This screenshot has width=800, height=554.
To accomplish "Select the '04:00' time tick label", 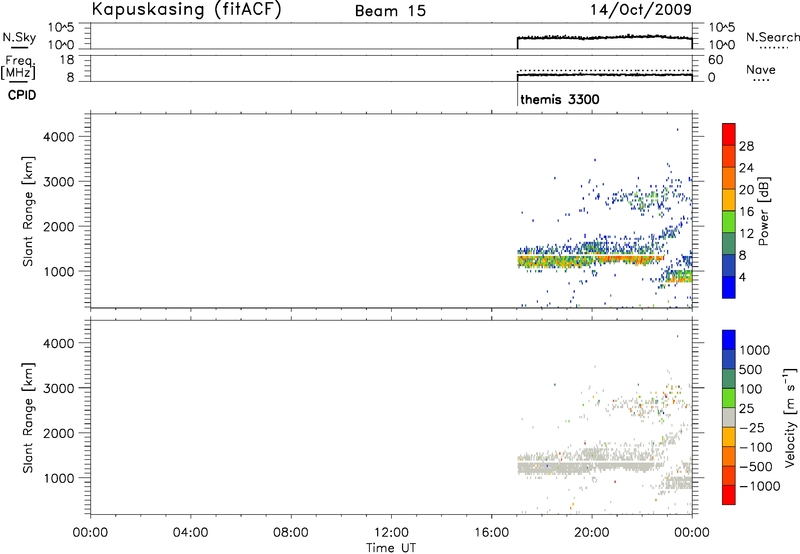I will pos(190,533).
